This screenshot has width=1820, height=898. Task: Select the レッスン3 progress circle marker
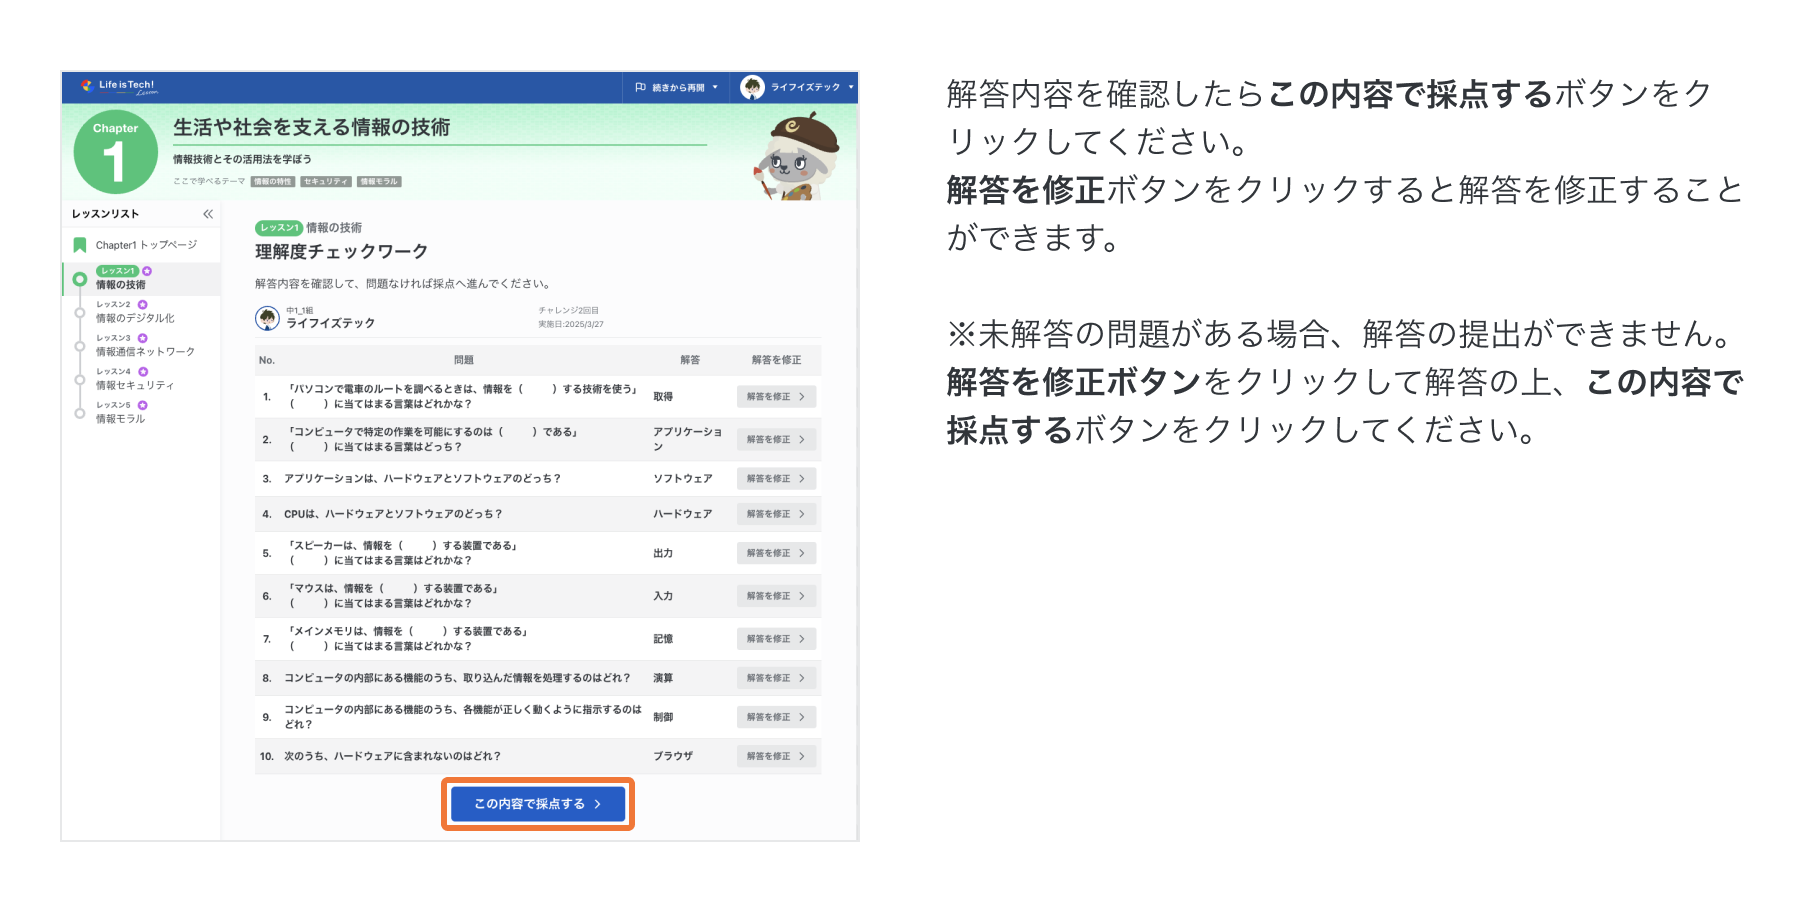point(80,346)
